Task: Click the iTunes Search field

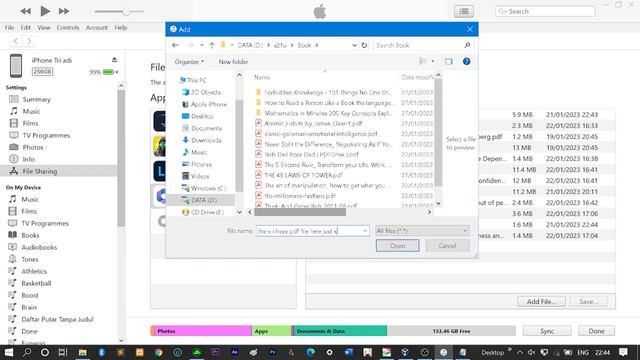Action: click(545, 11)
